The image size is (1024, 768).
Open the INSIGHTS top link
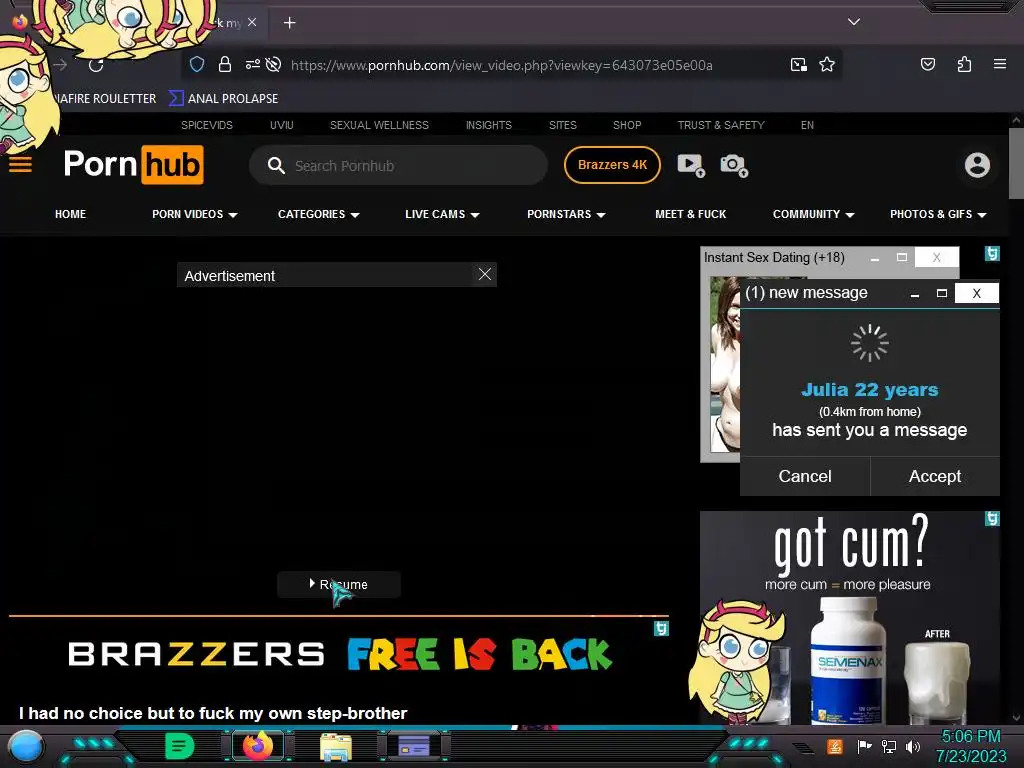click(488, 125)
